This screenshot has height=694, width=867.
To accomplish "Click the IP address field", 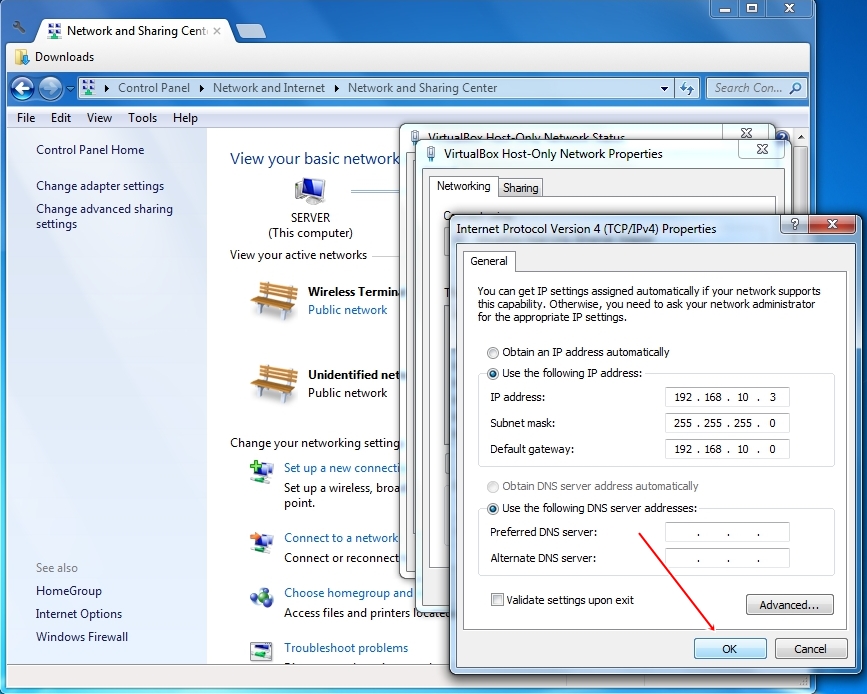I will coord(727,397).
